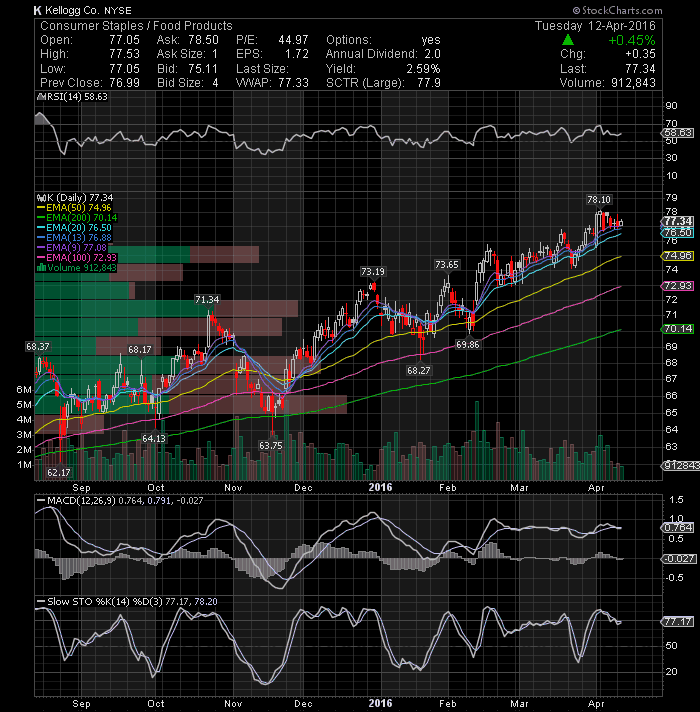The height and width of the screenshot is (712, 700).
Task: Click the K (Daily) 77.34 legend entry
Action: (x=75, y=198)
